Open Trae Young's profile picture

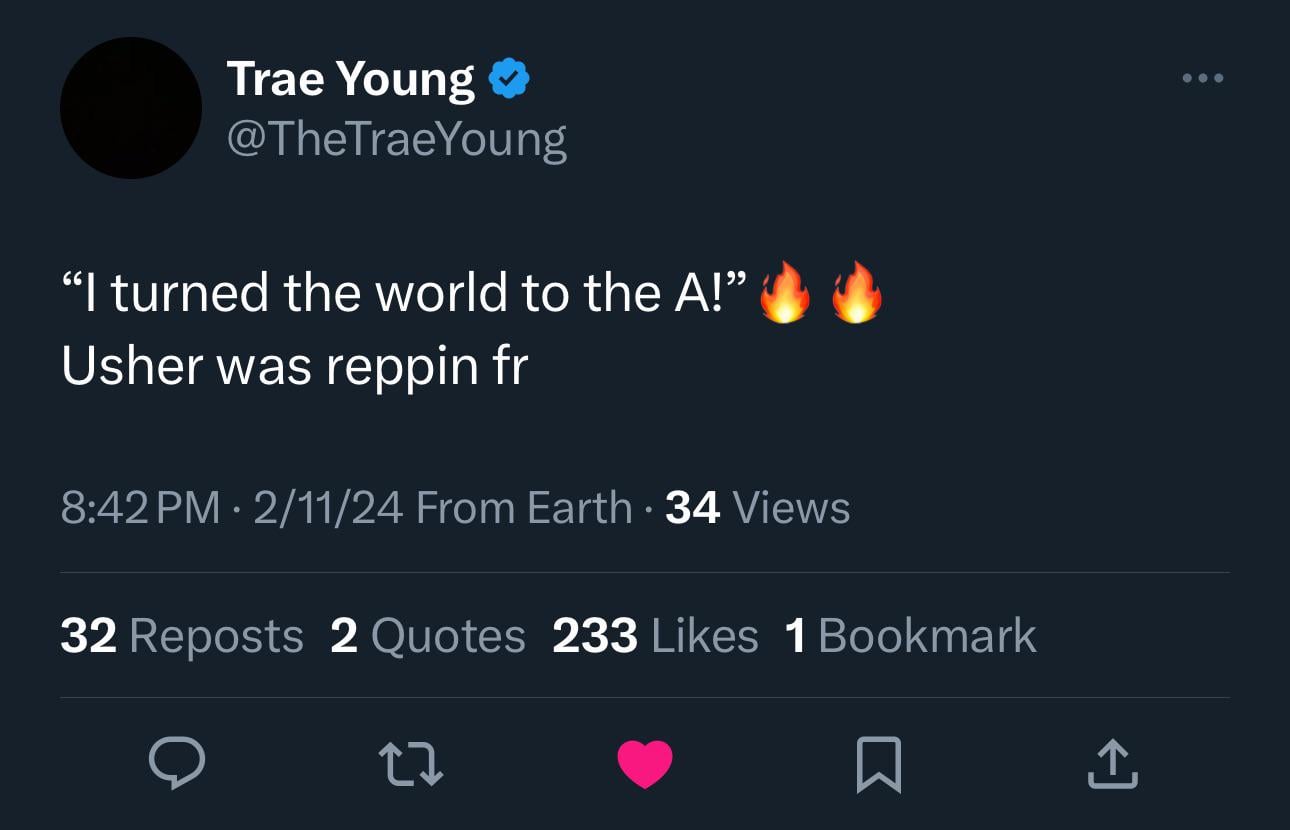131,108
